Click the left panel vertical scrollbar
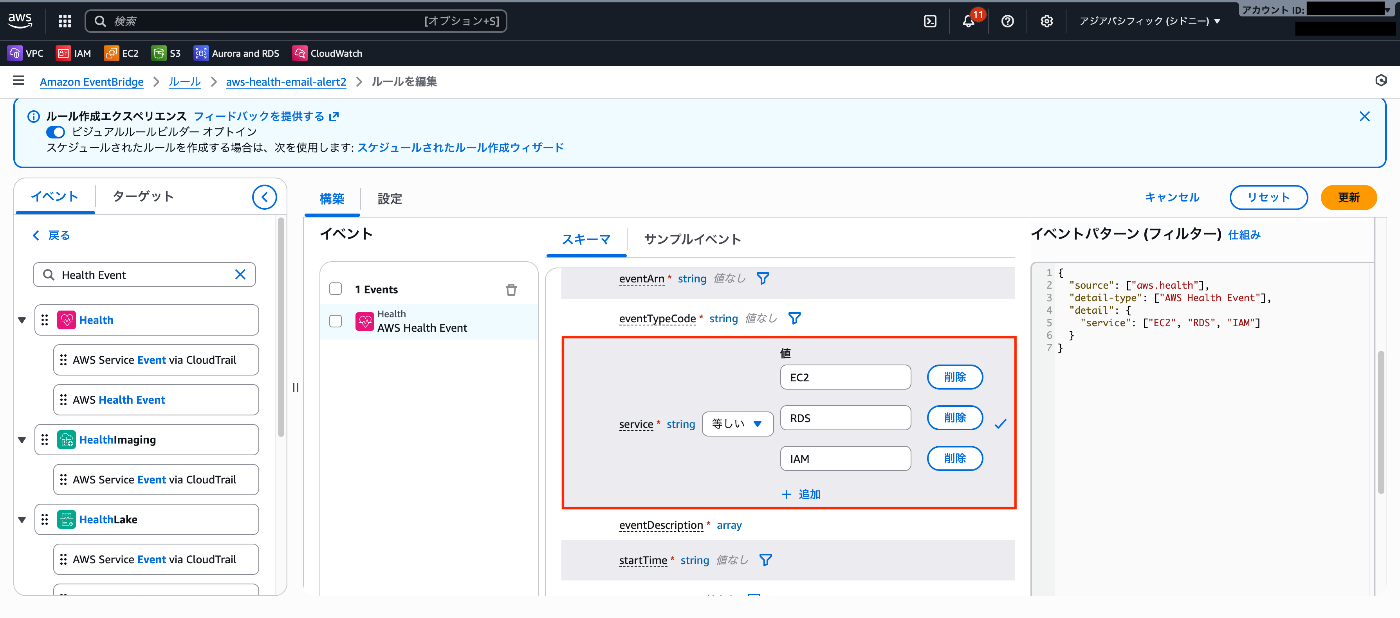The width and height of the screenshot is (1400, 618). pos(282,328)
